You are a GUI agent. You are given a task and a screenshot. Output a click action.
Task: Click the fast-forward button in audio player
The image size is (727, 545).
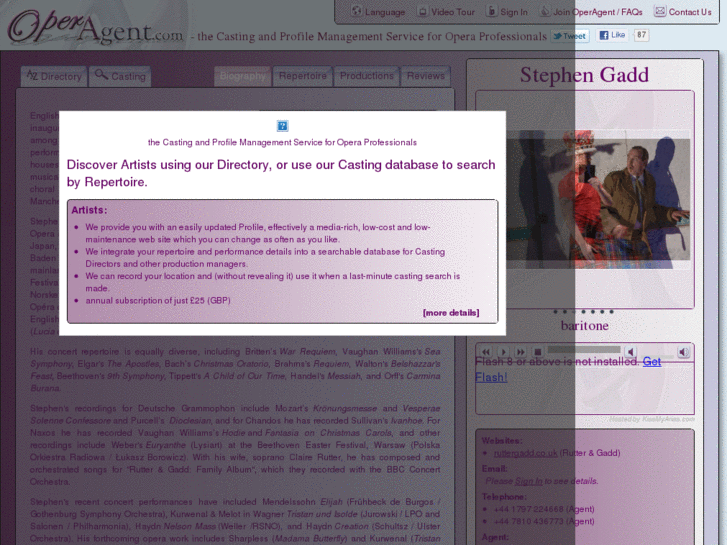[521, 352]
